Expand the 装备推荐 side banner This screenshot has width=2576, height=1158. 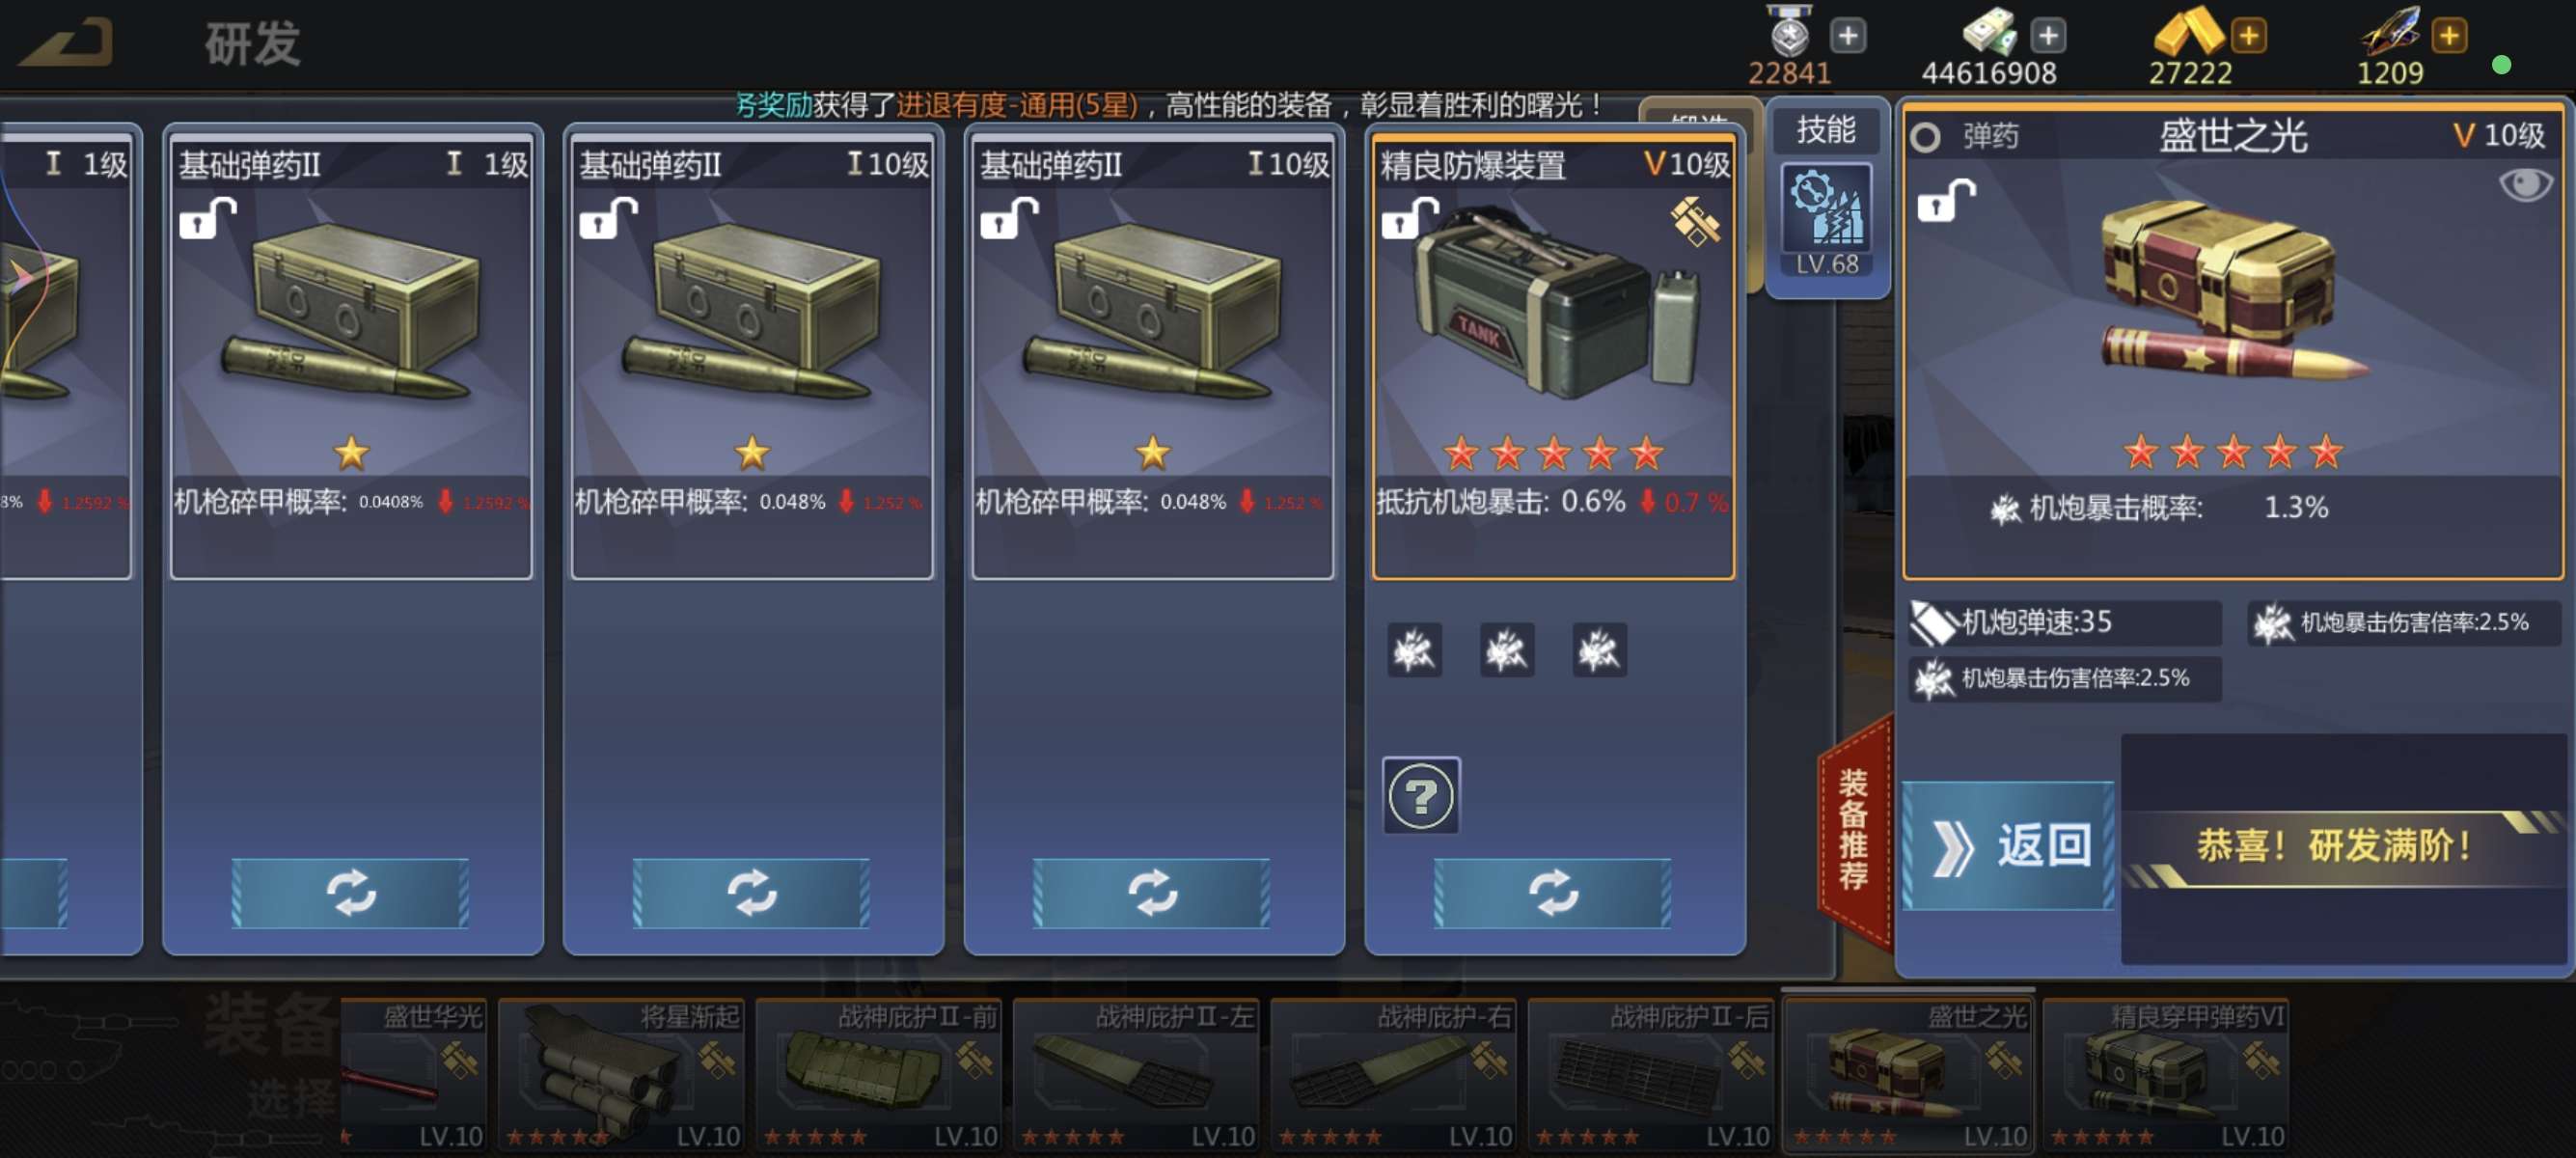pyautogui.click(x=1854, y=830)
